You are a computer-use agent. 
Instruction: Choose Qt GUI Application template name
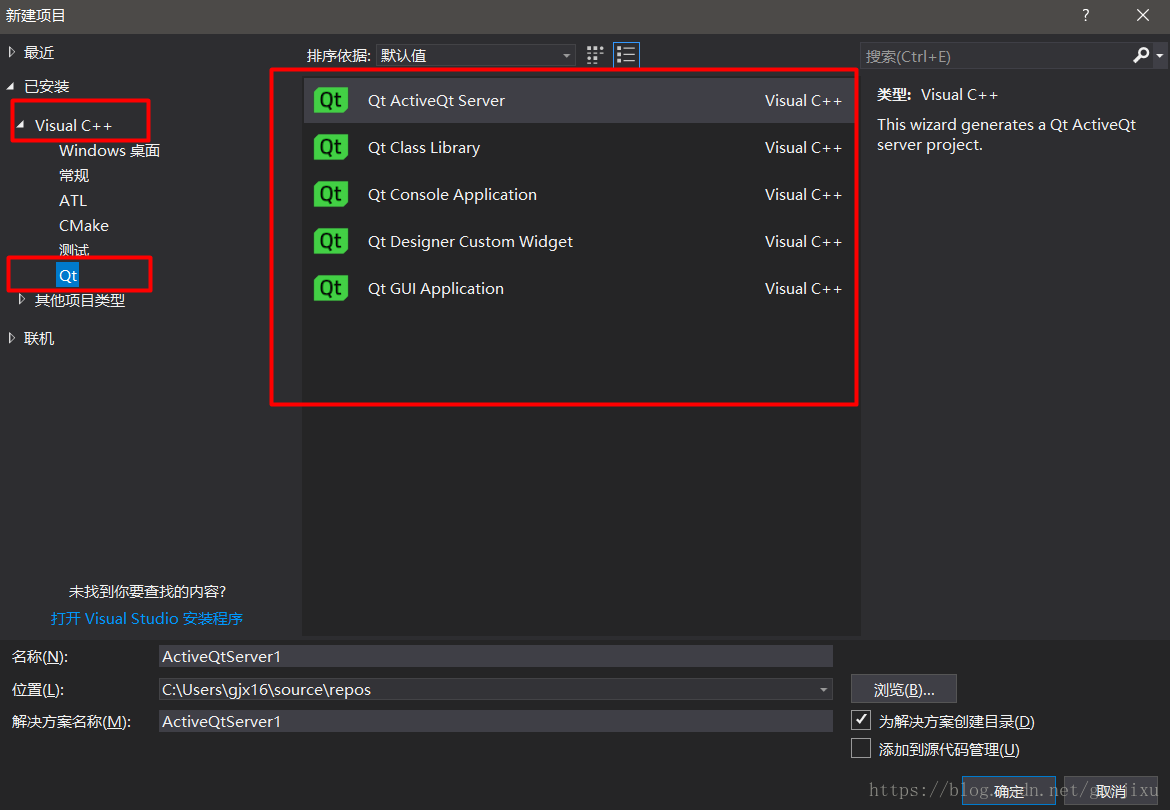(436, 289)
